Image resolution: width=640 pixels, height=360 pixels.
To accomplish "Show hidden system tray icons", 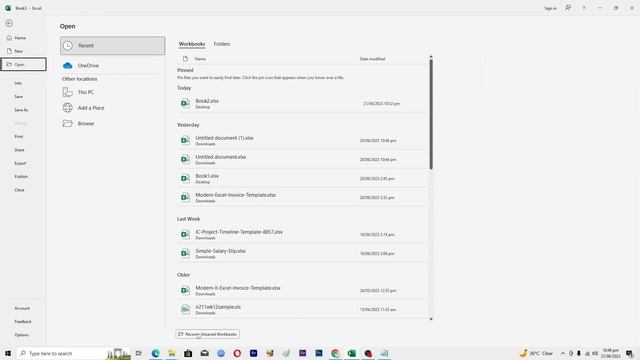I will [562, 353].
